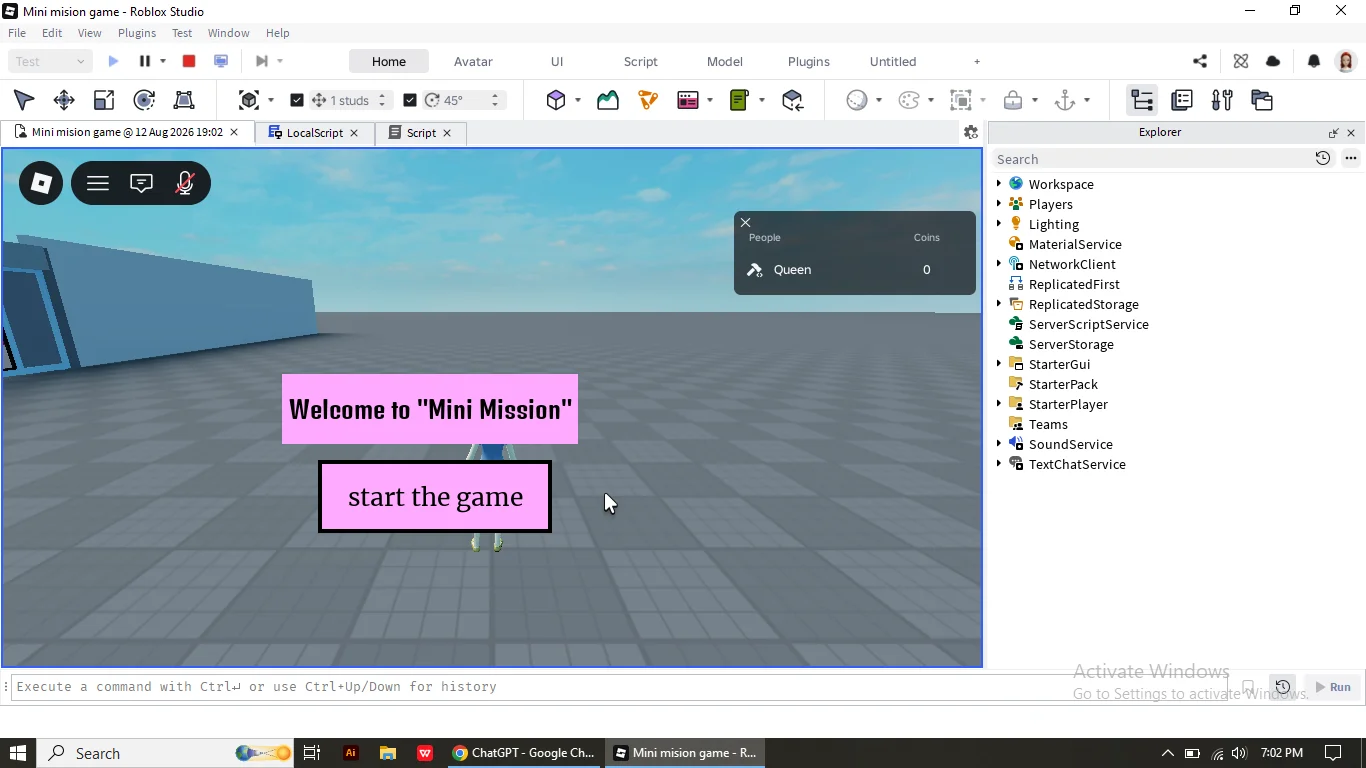Expand the SoundService node

998,444
